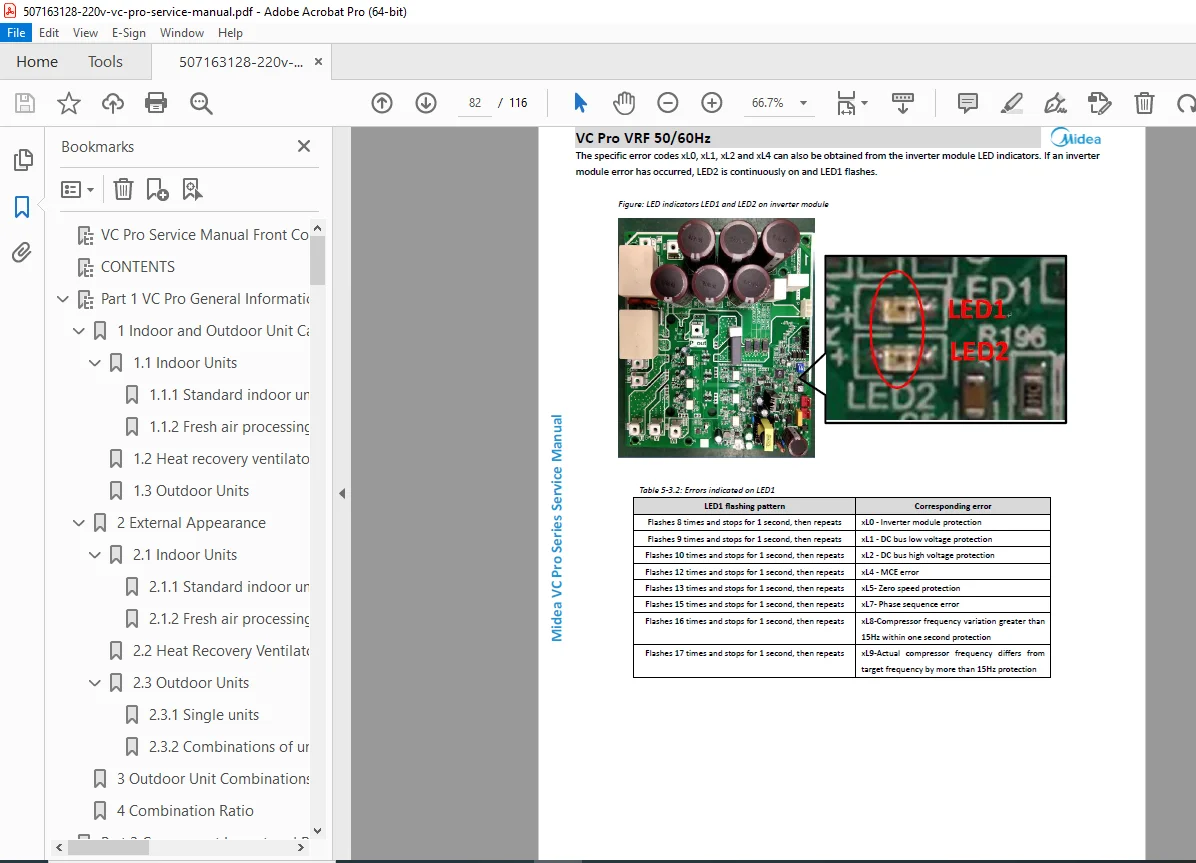Activate the Selection arrow tool
Image resolution: width=1196 pixels, height=863 pixels.
(x=580, y=103)
